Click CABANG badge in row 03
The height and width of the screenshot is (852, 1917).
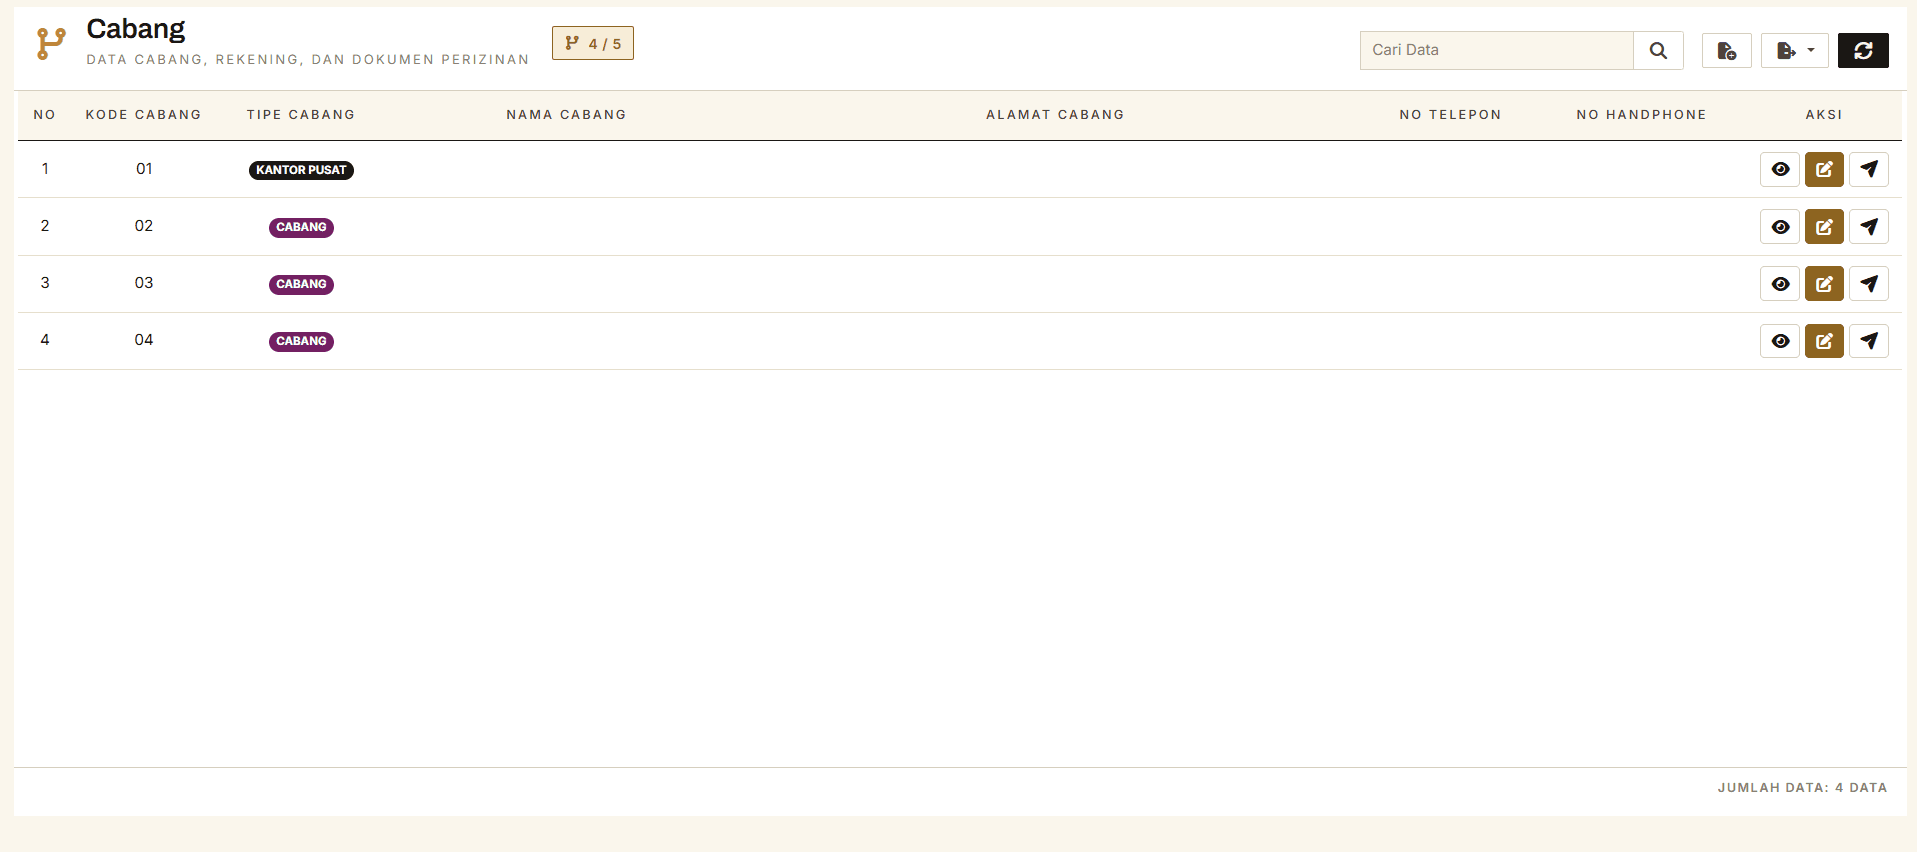coord(301,284)
